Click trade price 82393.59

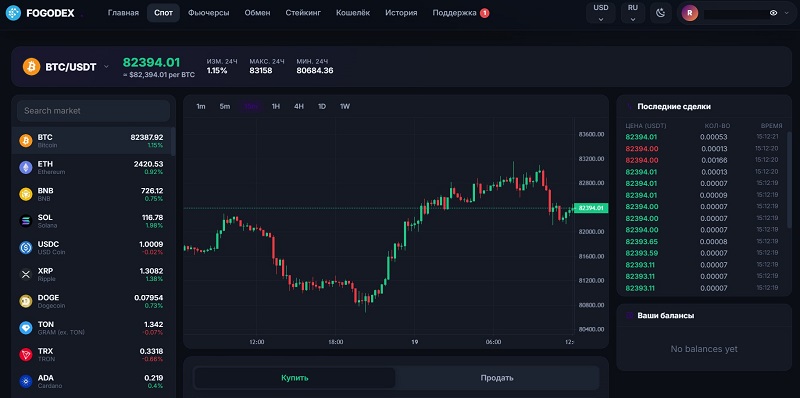pos(641,253)
